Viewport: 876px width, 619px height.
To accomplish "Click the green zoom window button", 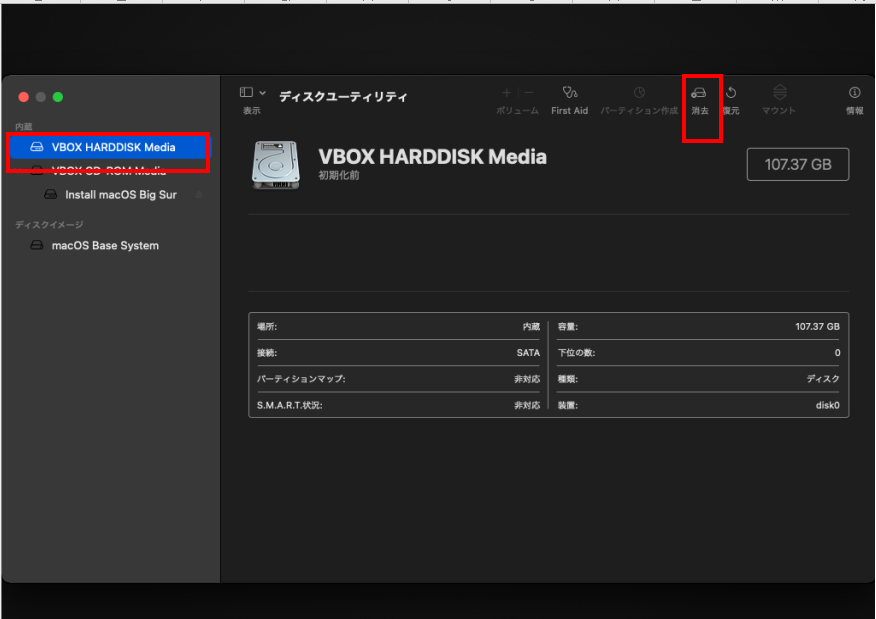I will pos(58,97).
